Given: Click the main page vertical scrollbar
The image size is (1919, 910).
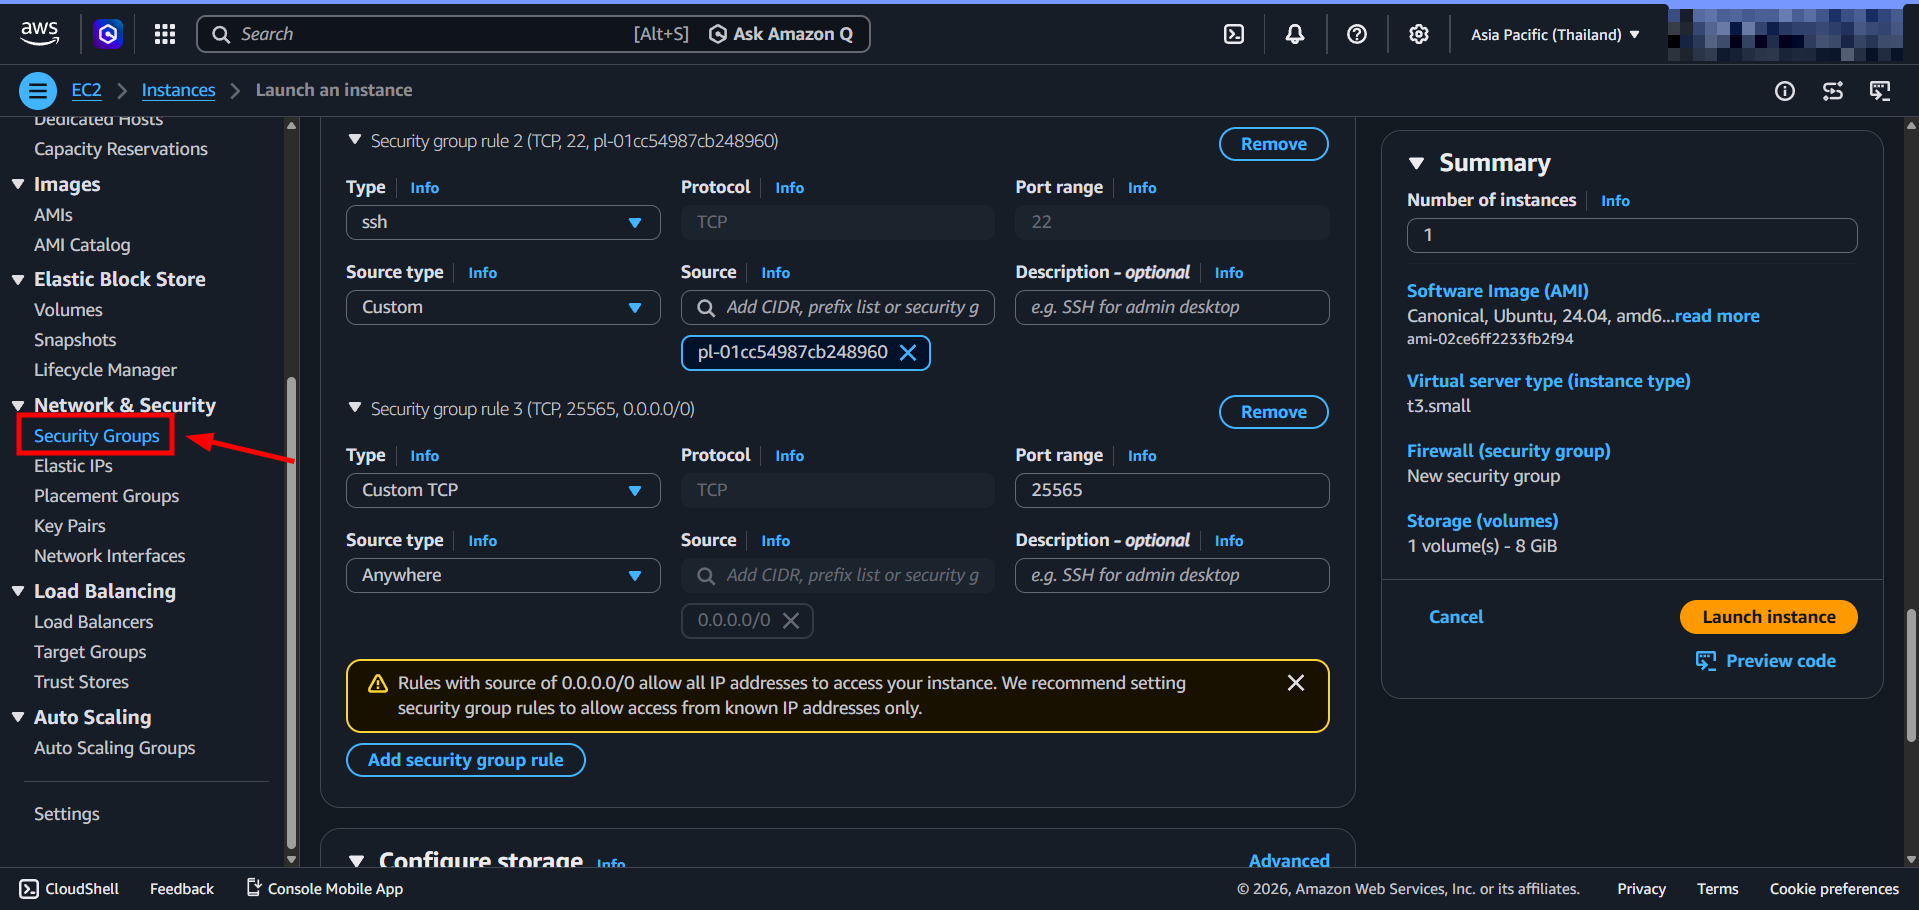Looking at the screenshot, I should pos(1911,675).
